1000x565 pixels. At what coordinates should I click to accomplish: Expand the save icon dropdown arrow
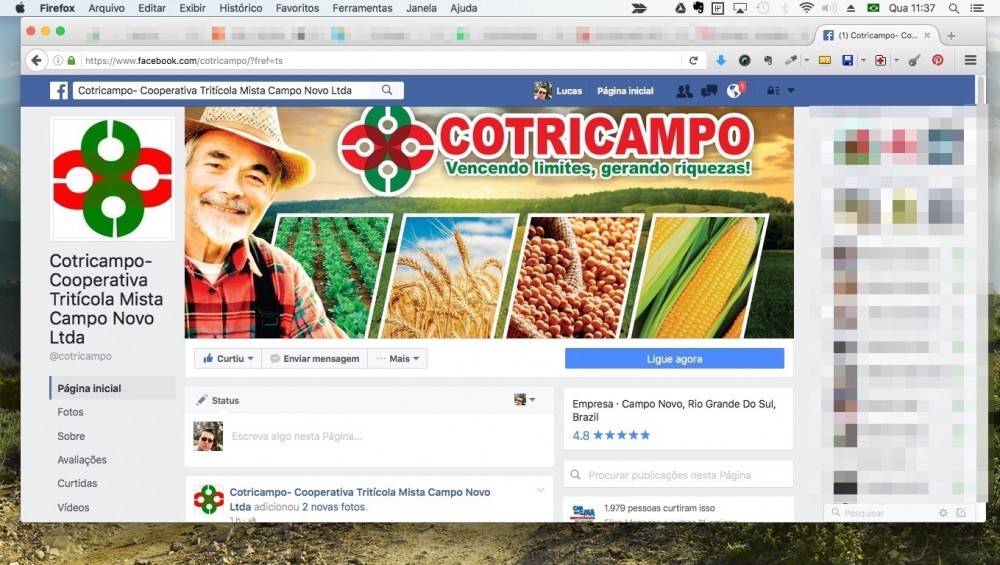pyautogui.click(x=863, y=61)
